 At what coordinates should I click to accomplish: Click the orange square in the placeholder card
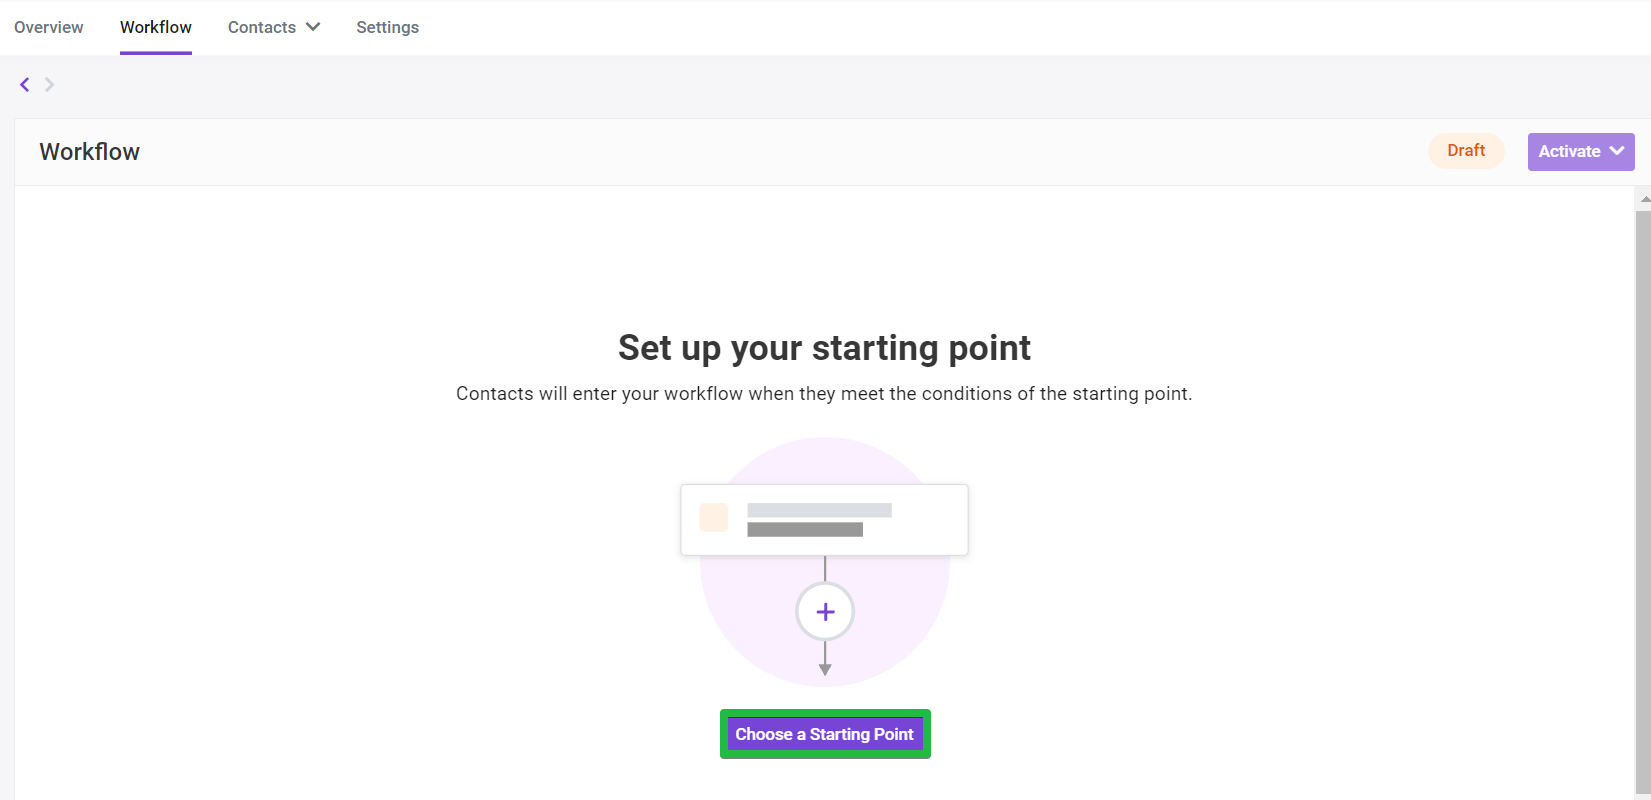(x=714, y=518)
